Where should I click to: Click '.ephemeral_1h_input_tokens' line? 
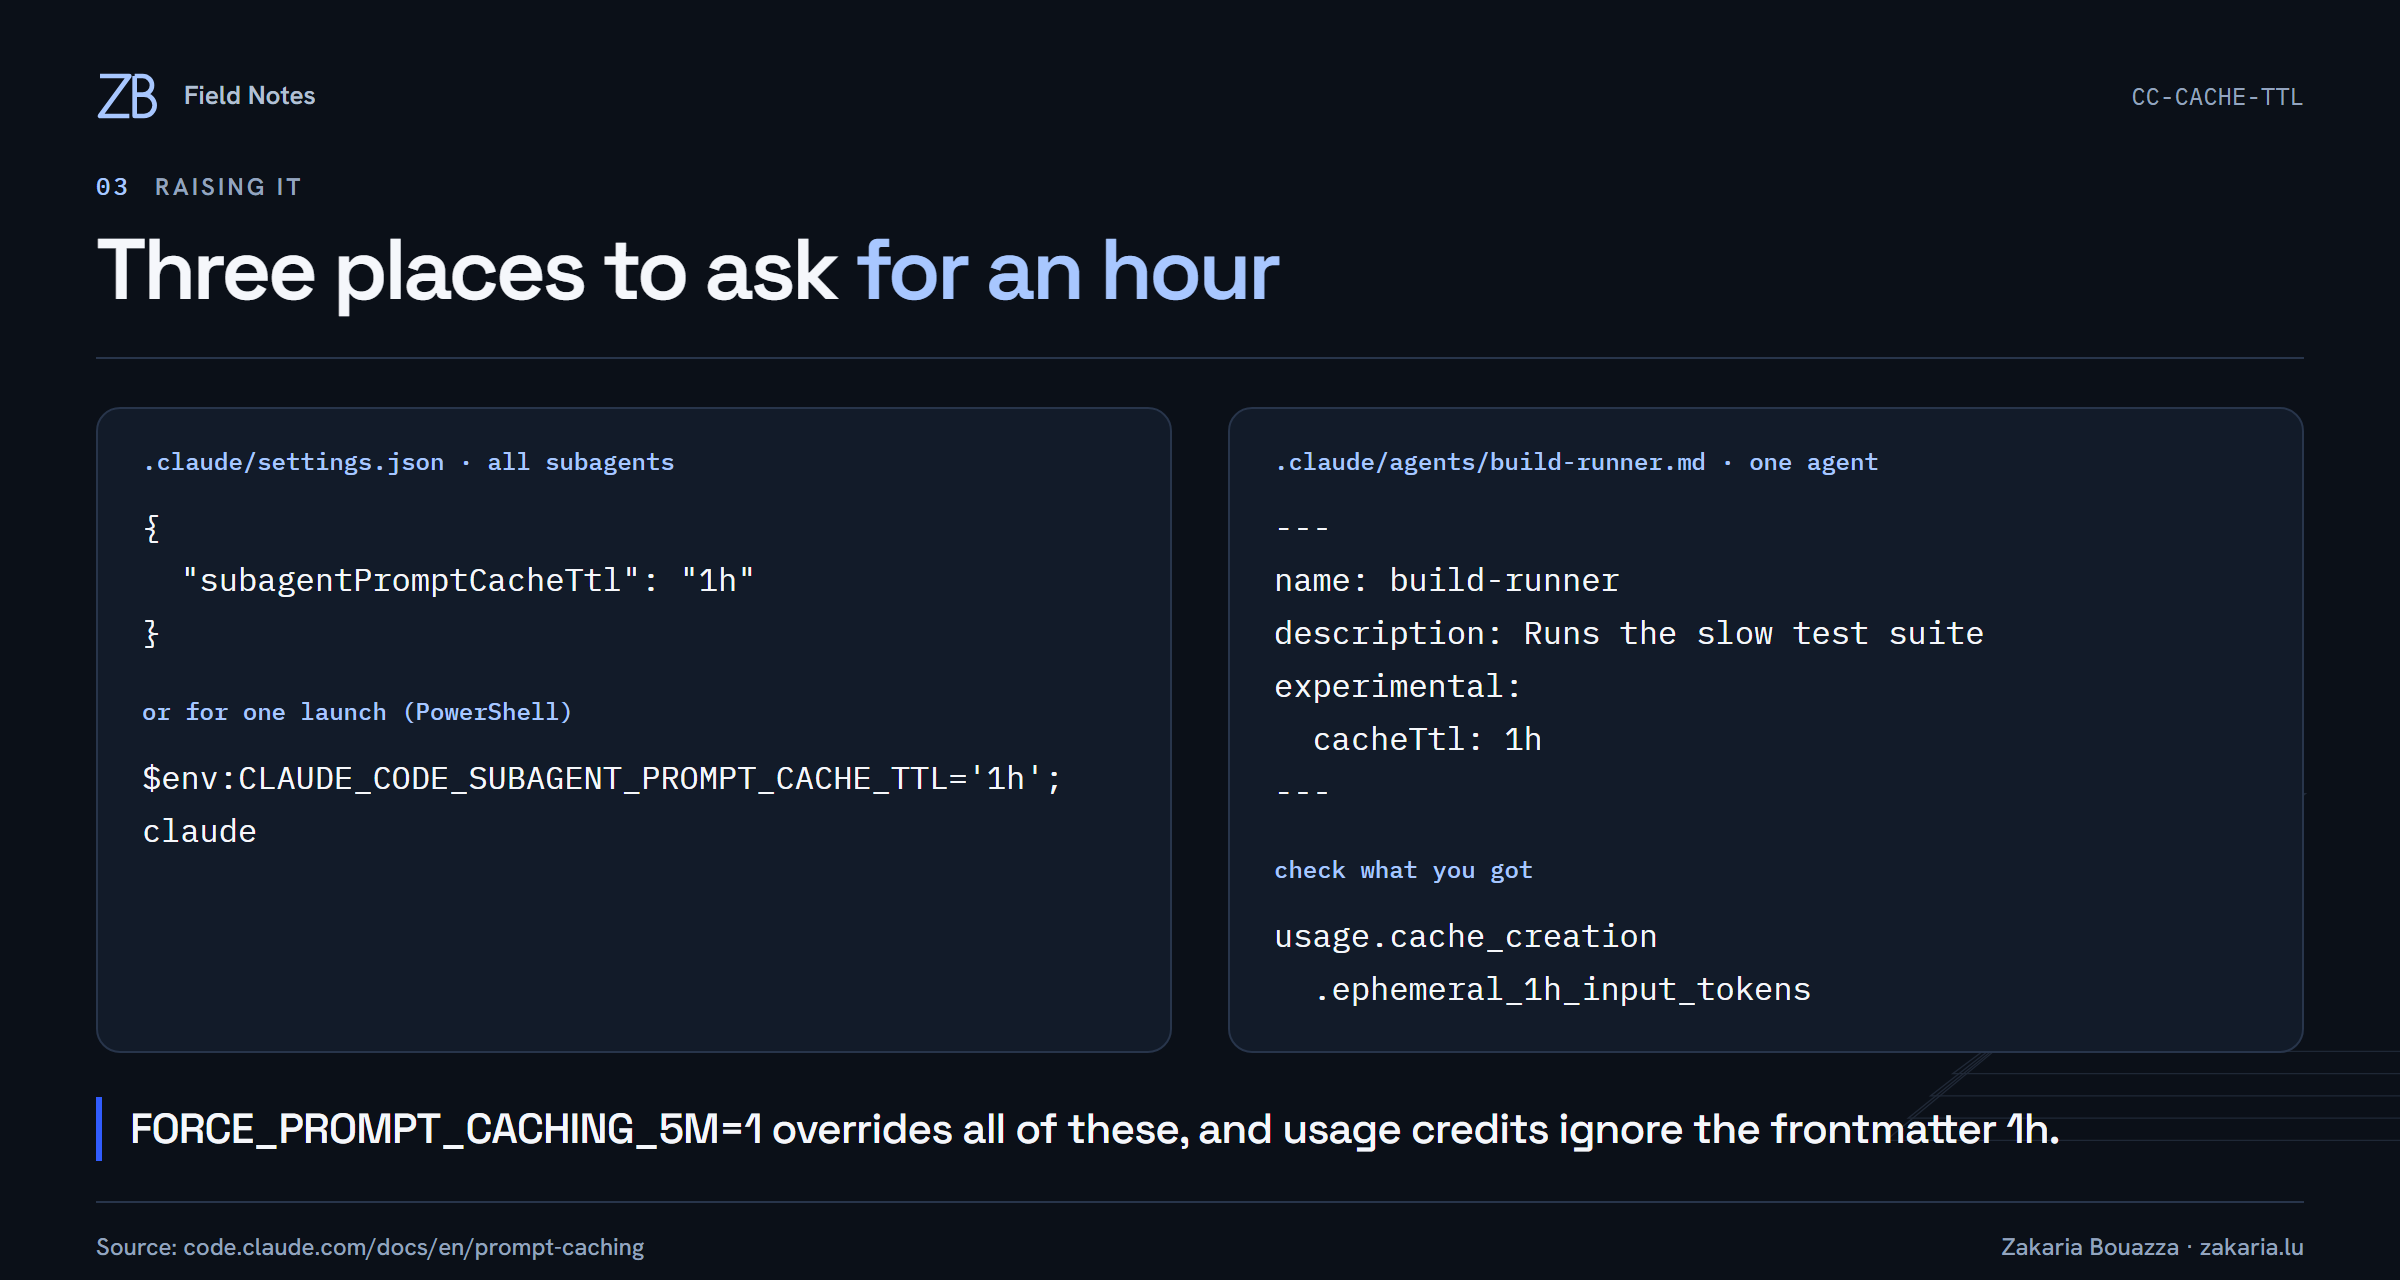coord(1561,989)
